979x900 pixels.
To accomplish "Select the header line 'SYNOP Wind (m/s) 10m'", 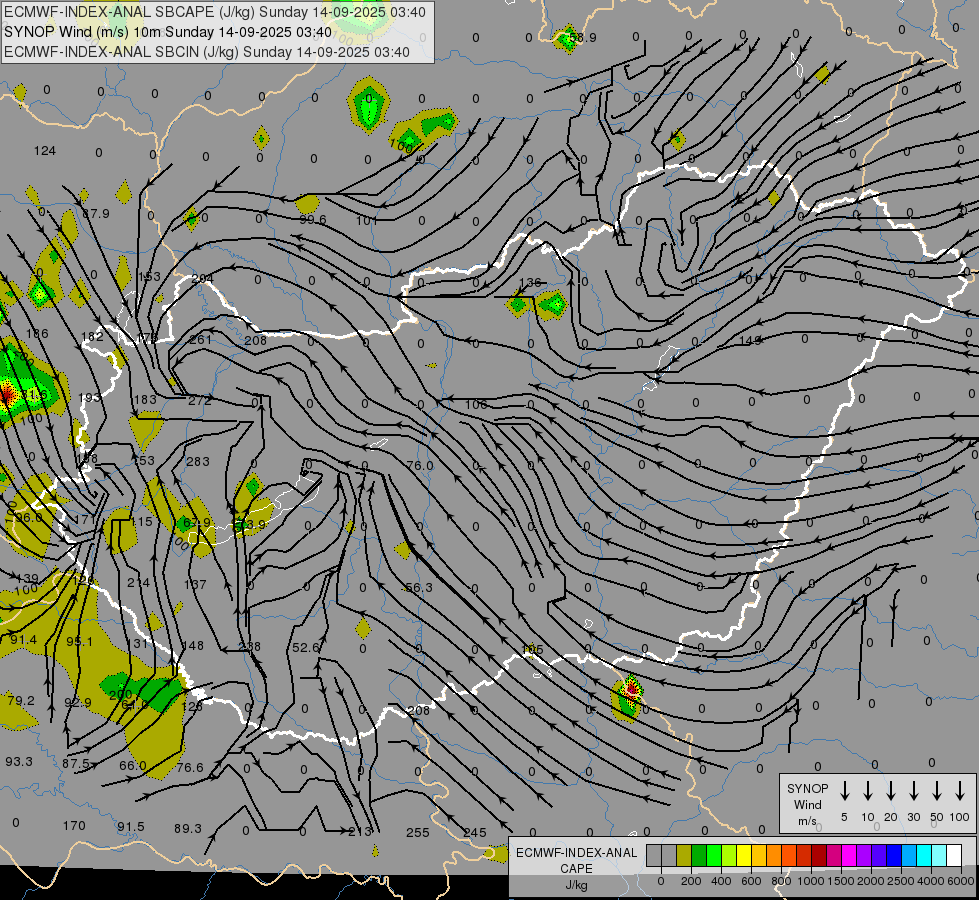I will [82, 32].
